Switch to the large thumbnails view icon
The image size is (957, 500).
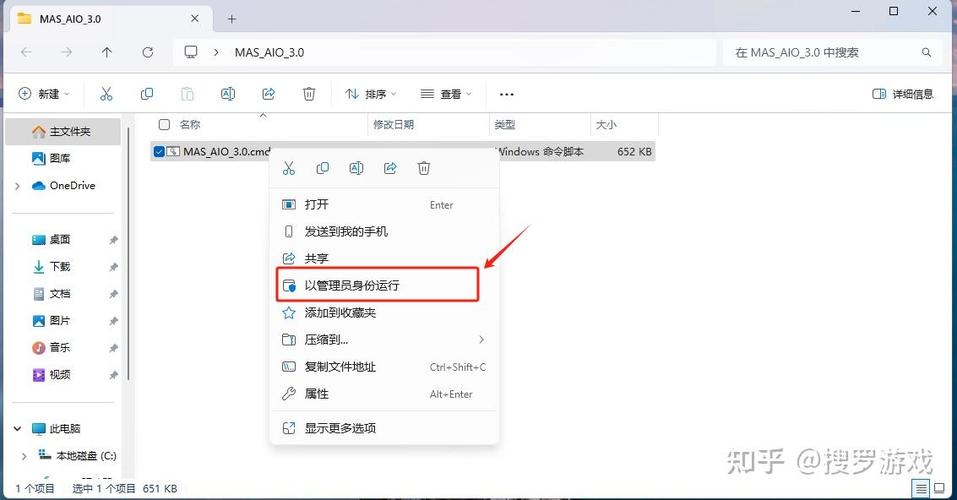tap(939, 488)
